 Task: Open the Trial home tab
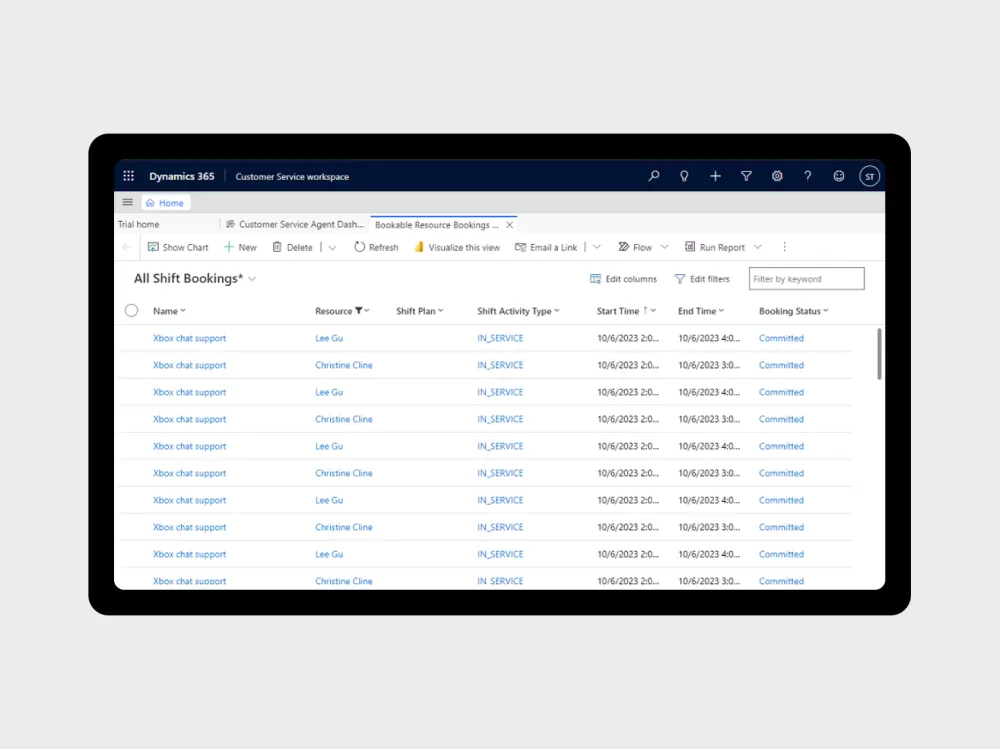[138, 225]
